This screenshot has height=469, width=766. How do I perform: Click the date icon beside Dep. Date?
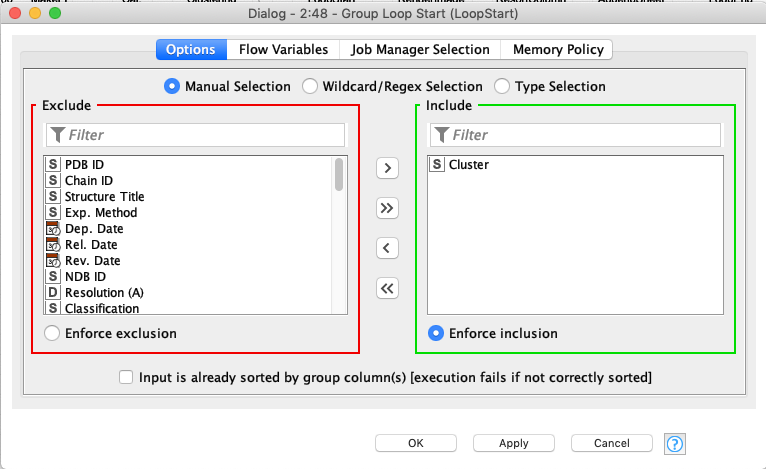pyautogui.click(x=53, y=229)
